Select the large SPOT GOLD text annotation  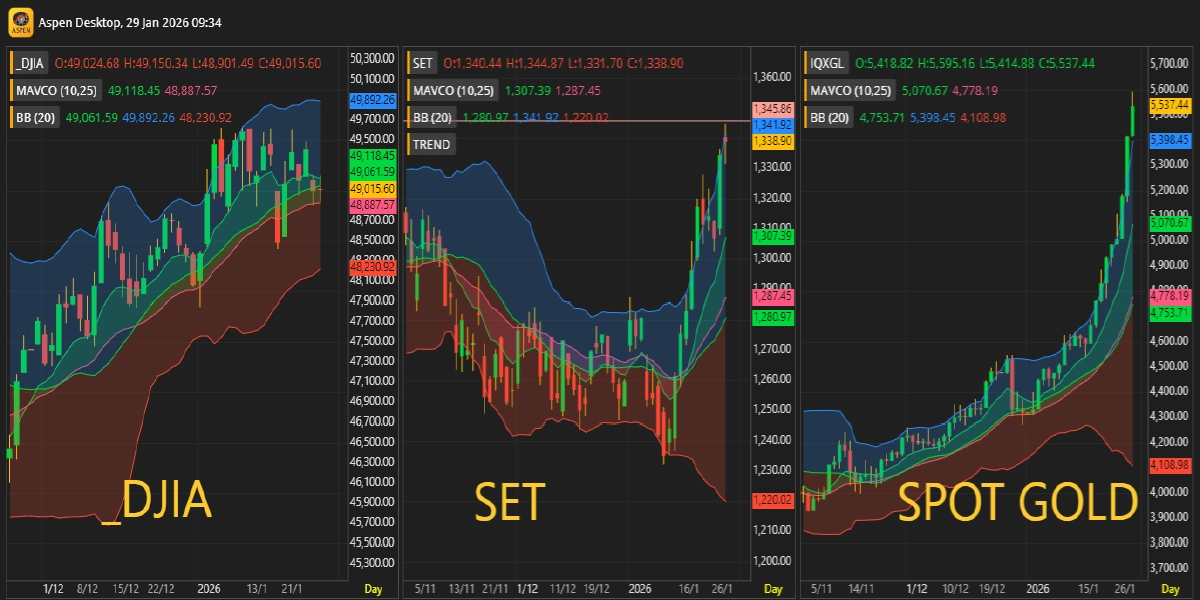(1017, 502)
